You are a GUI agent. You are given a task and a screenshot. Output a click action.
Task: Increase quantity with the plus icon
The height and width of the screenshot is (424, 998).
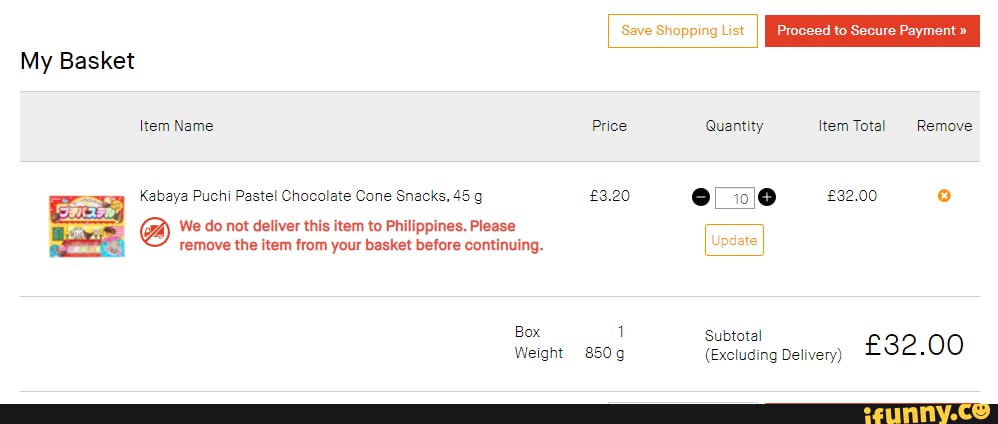(x=767, y=197)
